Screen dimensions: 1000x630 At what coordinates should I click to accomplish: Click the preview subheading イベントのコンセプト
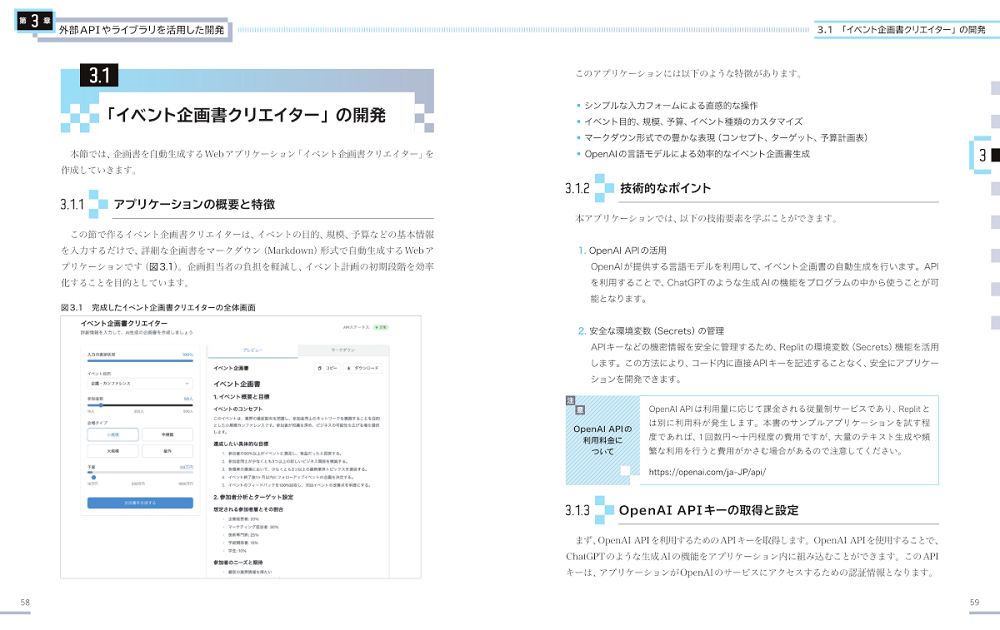[x=237, y=409]
